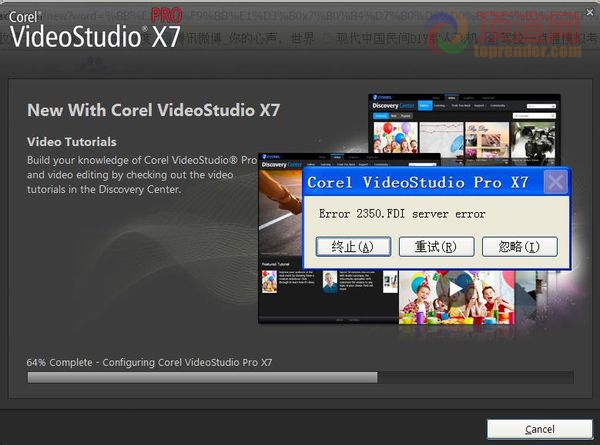Click the 重试(R) retry button
Screen dimensions: 600x445
(x=436, y=246)
